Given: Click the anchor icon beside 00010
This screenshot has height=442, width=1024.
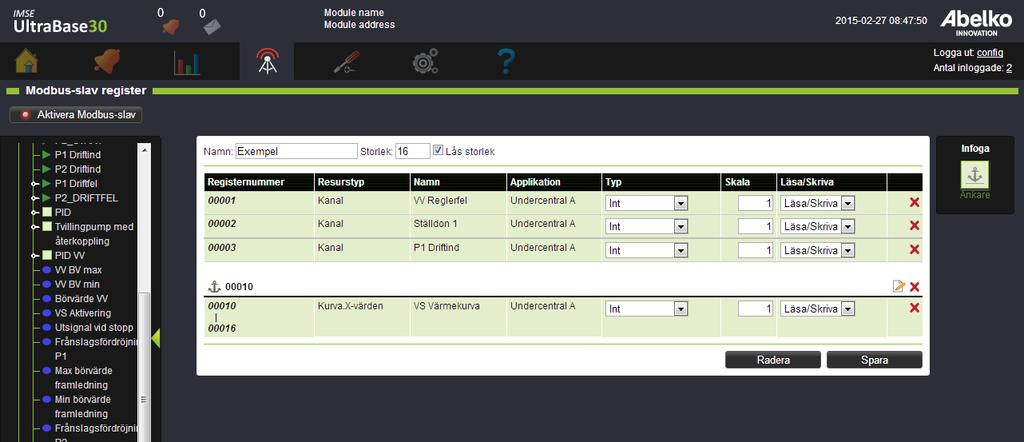Looking at the screenshot, I should [x=214, y=286].
